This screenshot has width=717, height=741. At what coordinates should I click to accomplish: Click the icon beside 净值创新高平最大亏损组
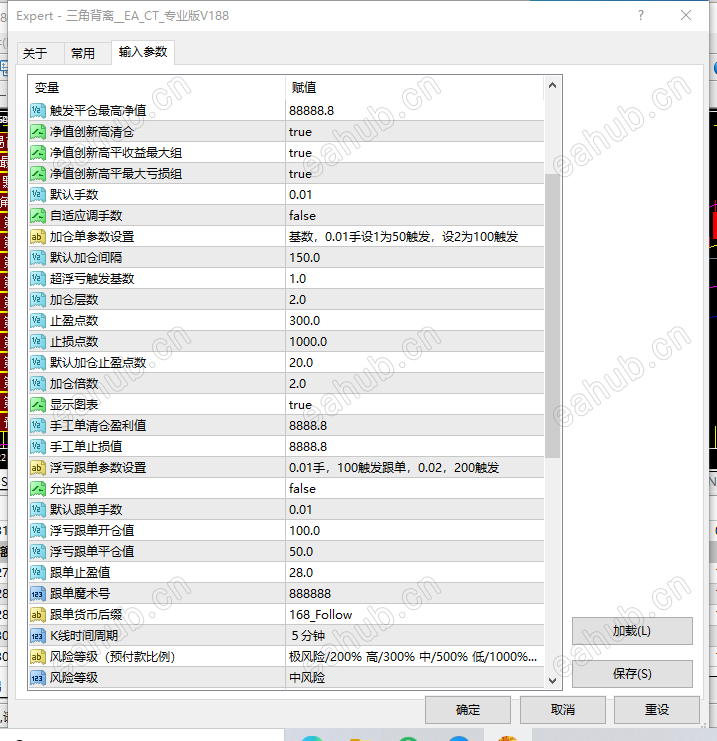38,174
